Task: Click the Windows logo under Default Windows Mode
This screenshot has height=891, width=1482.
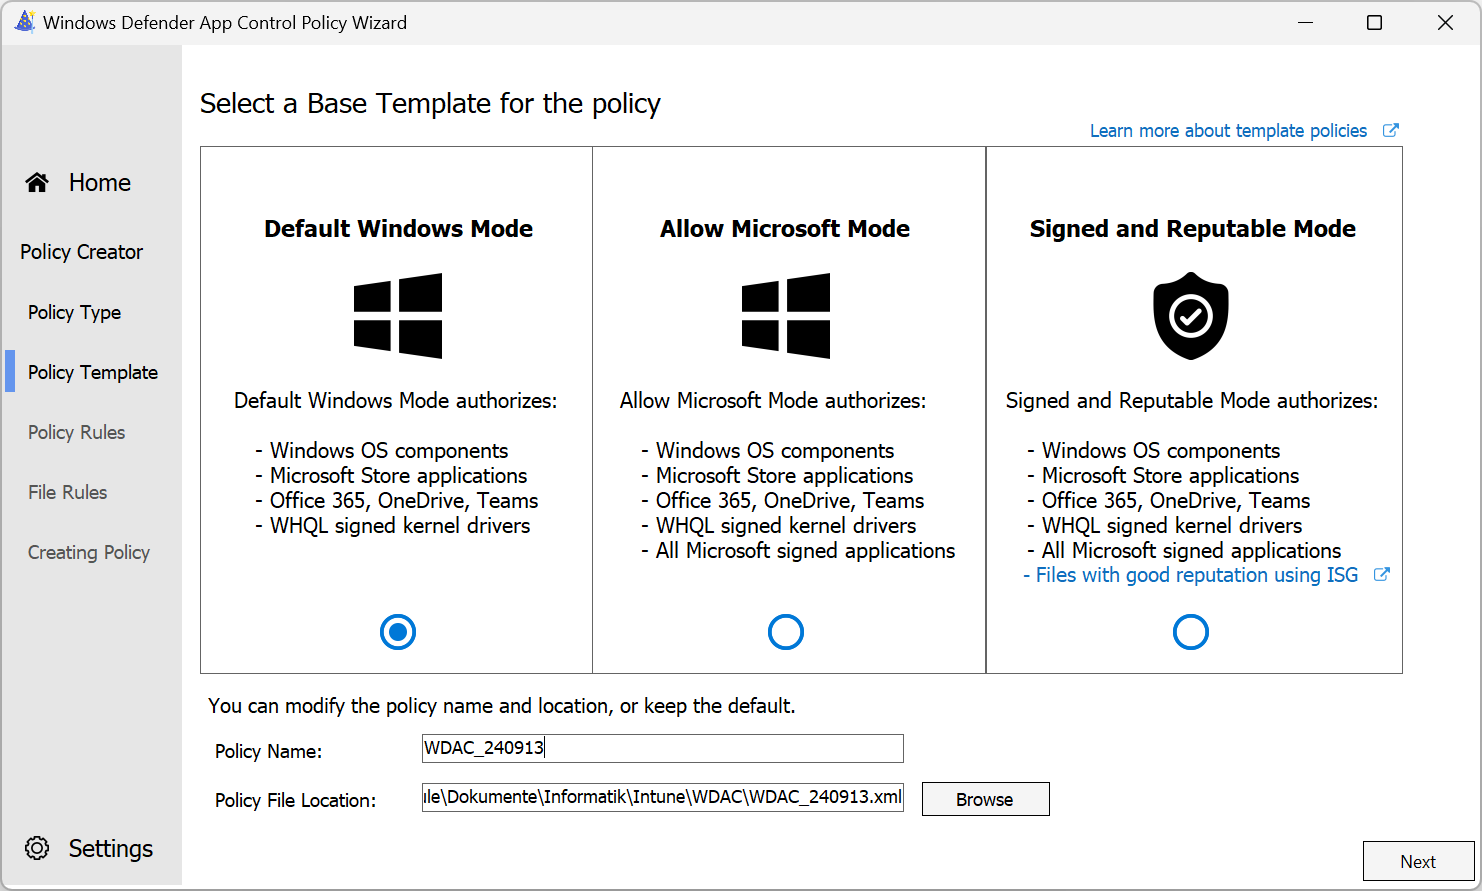Action: 398,316
